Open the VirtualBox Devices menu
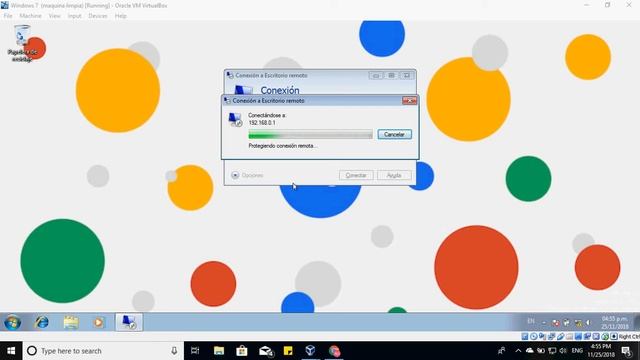Image resolution: width=640 pixels, height=360 pixels. pos(98,16)
